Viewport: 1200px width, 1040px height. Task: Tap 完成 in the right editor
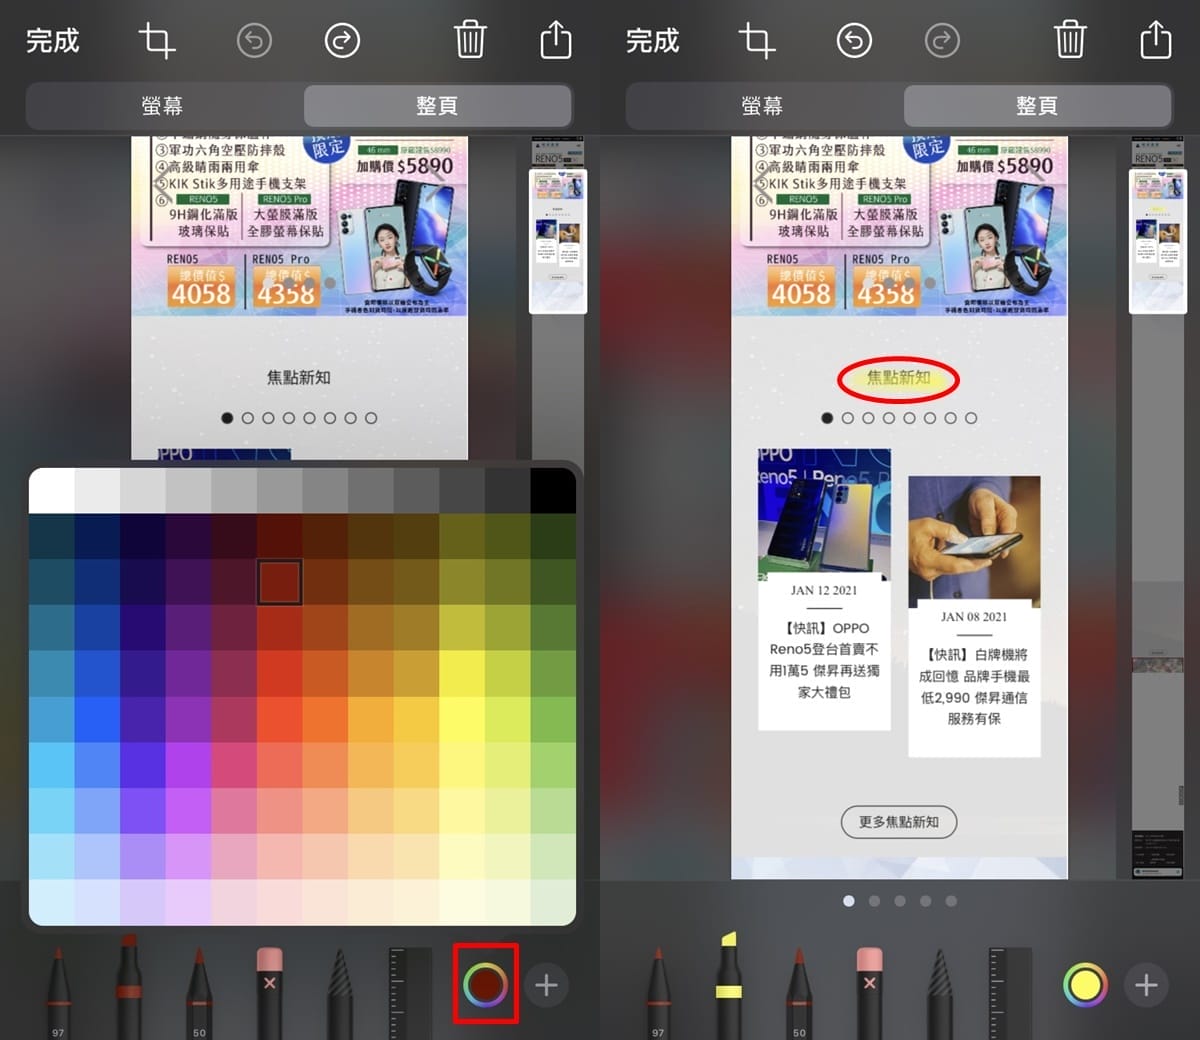coord(653,41)
